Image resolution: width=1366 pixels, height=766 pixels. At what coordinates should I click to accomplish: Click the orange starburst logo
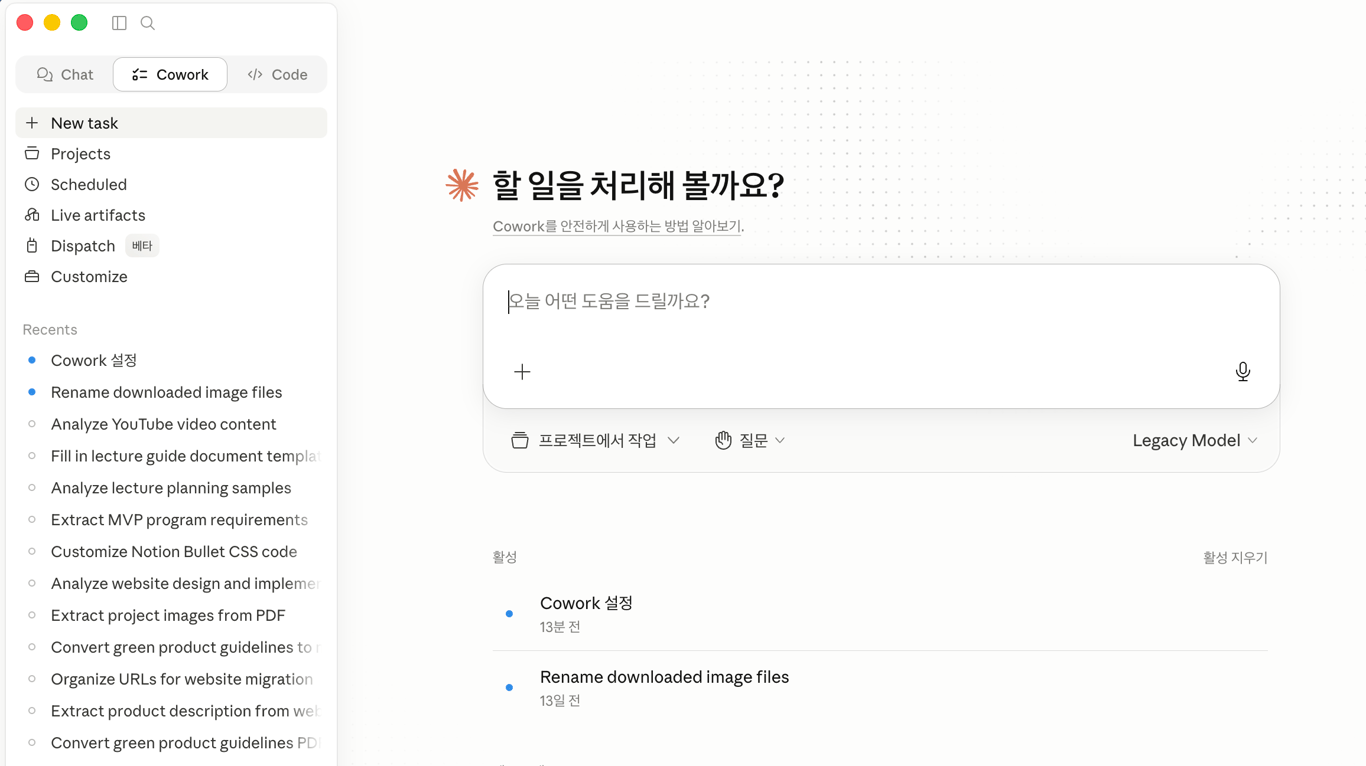point(462,185)
